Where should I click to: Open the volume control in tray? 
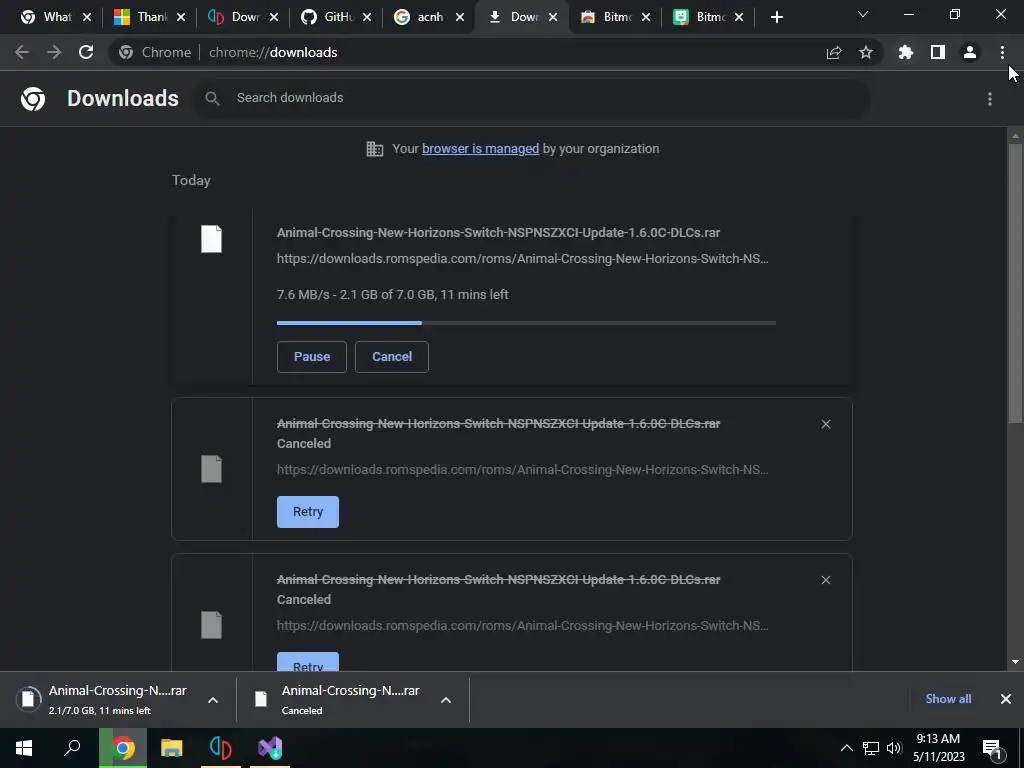click(894, 748)
